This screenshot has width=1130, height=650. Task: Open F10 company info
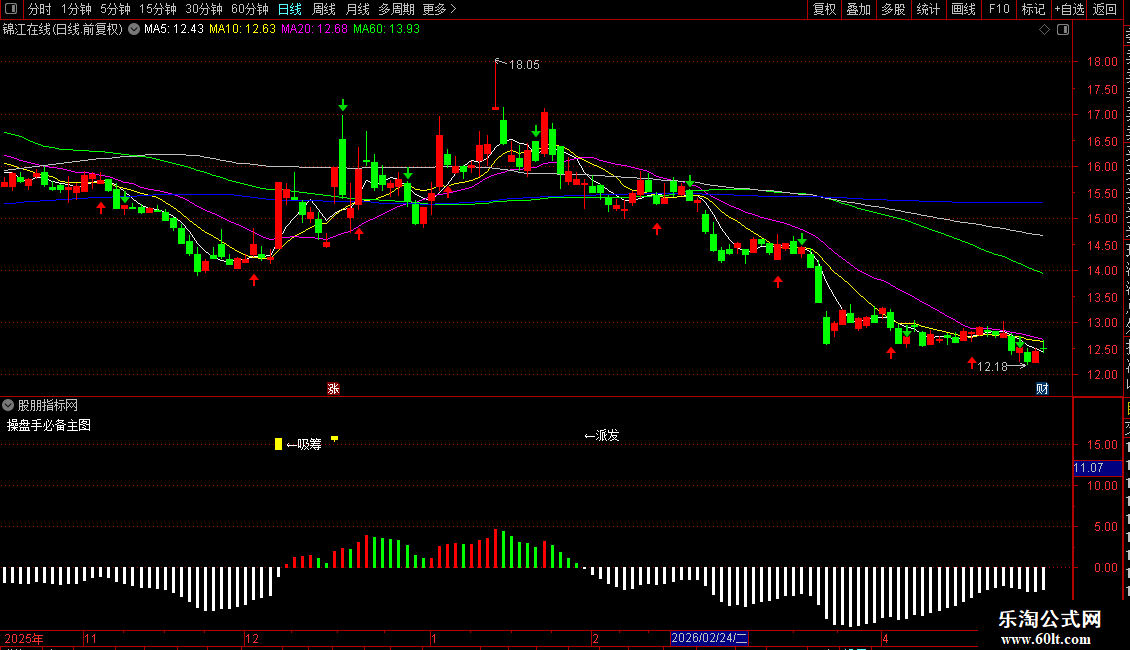(x=998, y=9)
